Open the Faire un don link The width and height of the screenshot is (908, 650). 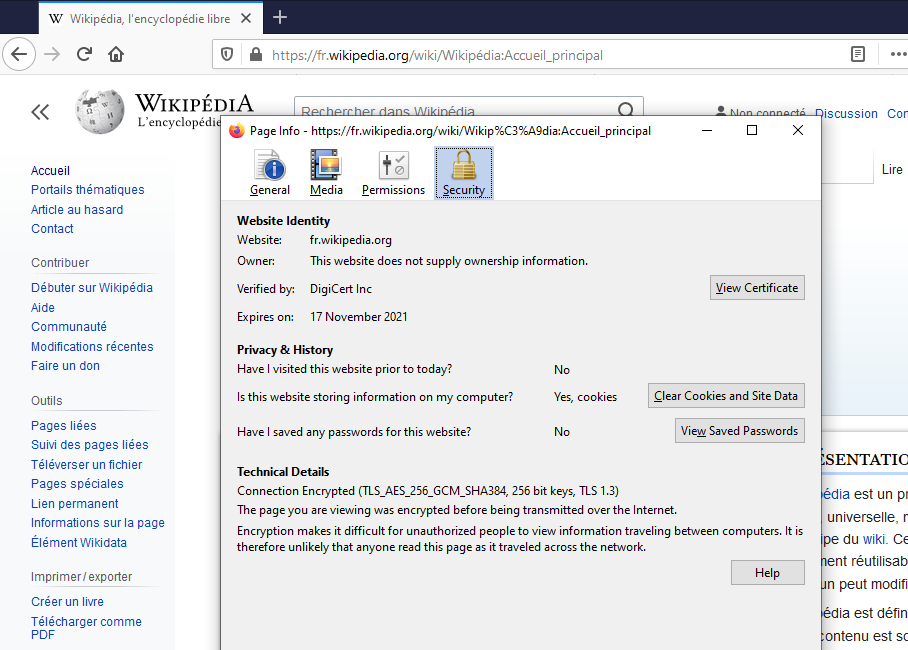[66, 365]
